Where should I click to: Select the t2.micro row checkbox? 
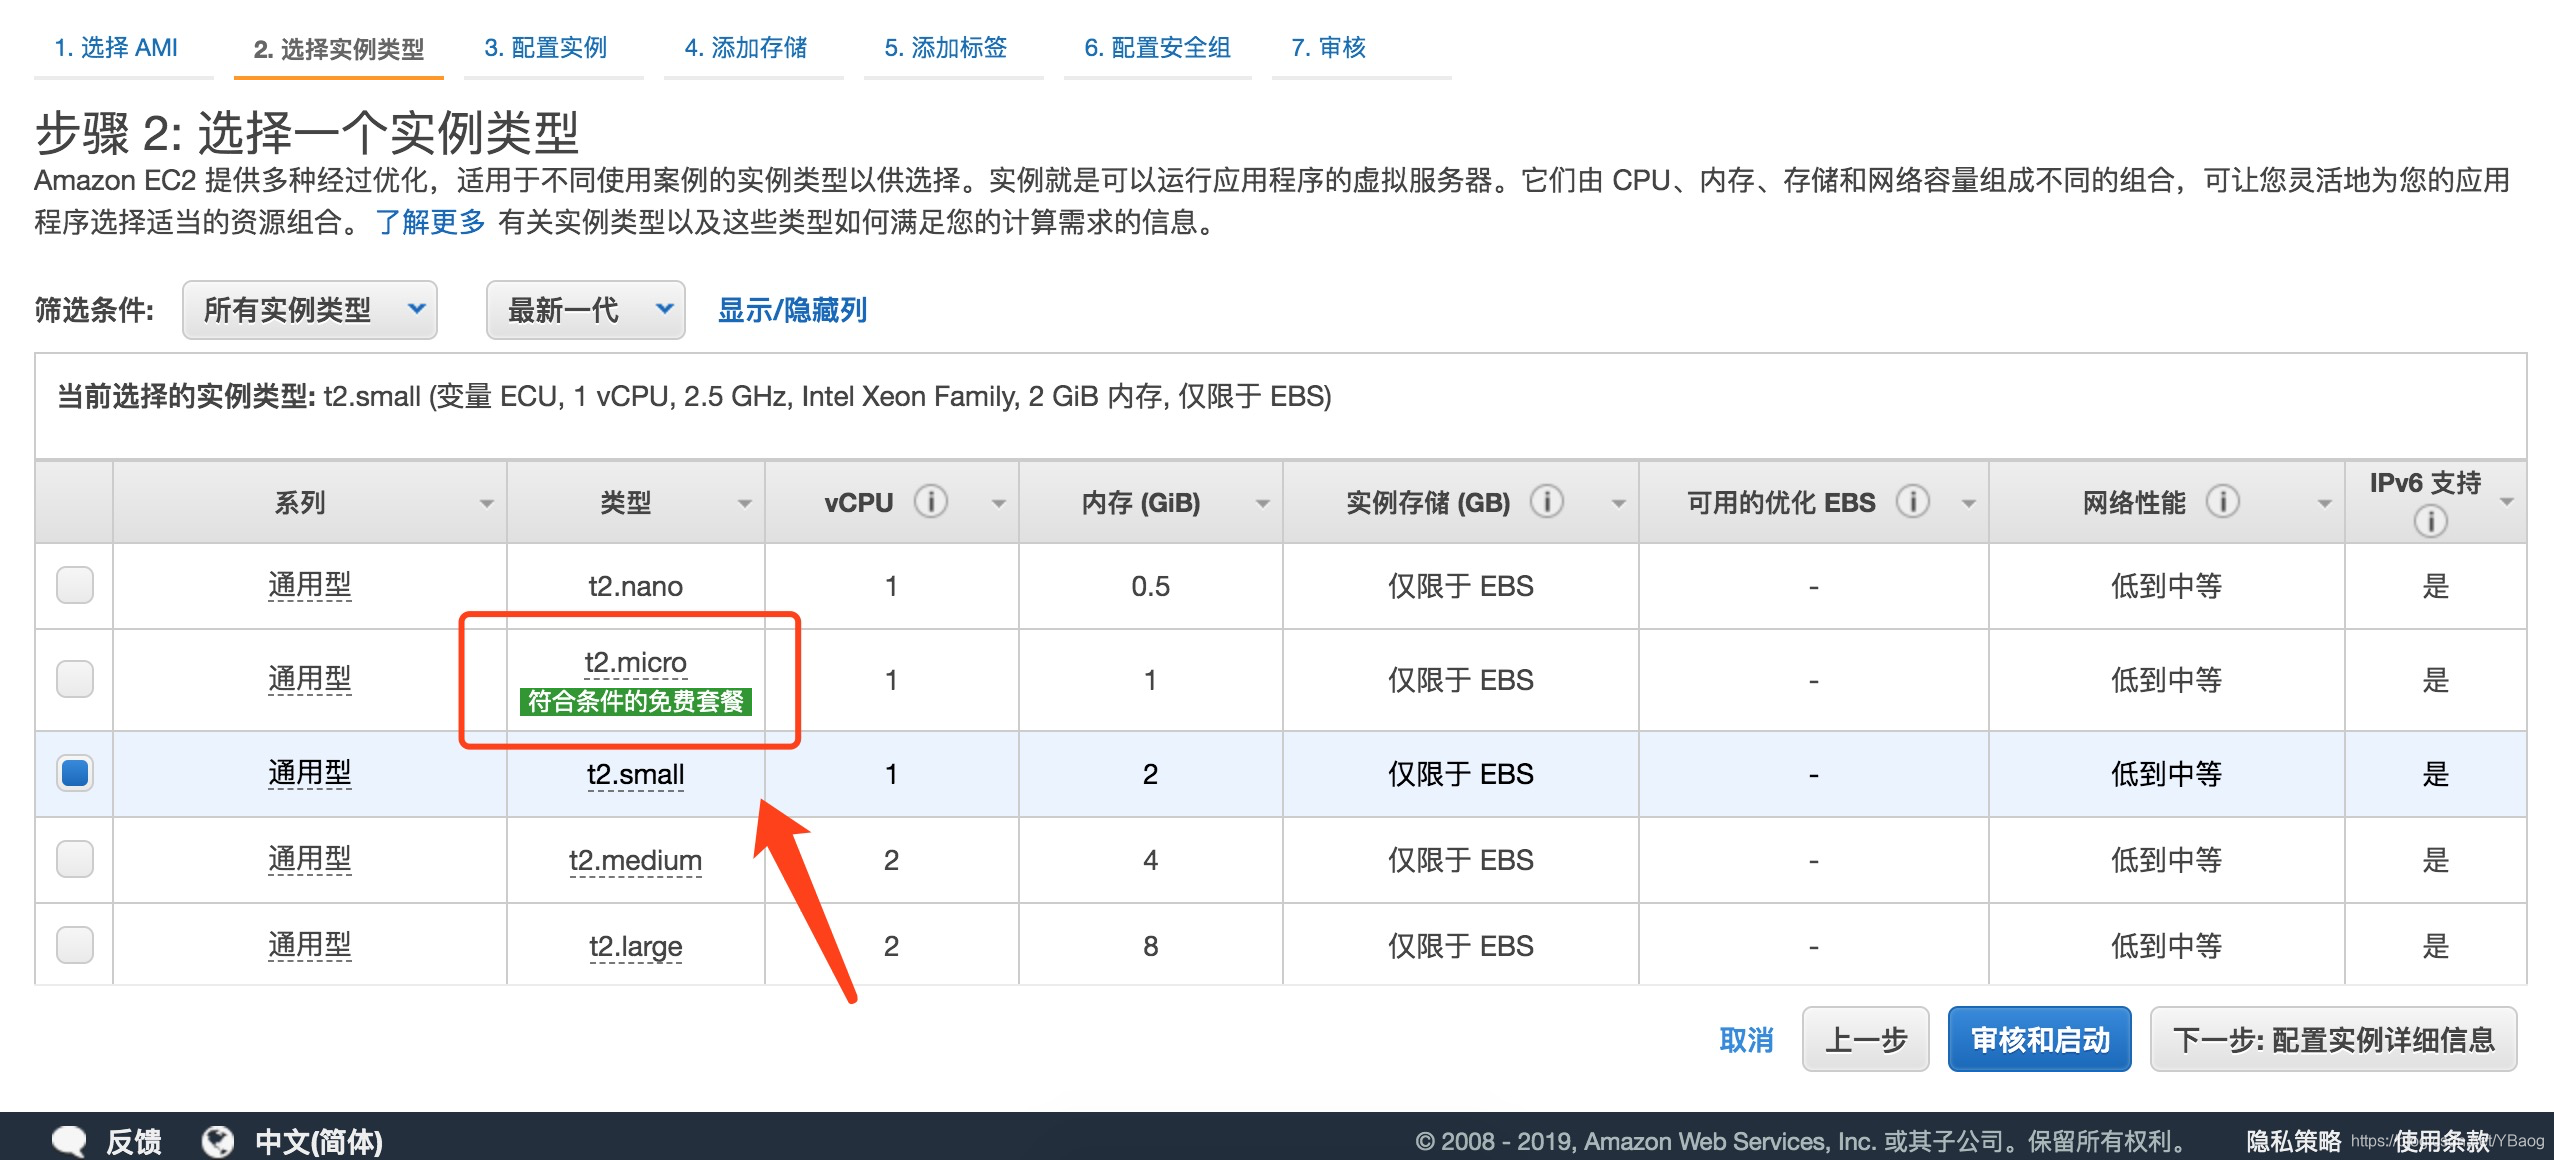tap(75, 679)
